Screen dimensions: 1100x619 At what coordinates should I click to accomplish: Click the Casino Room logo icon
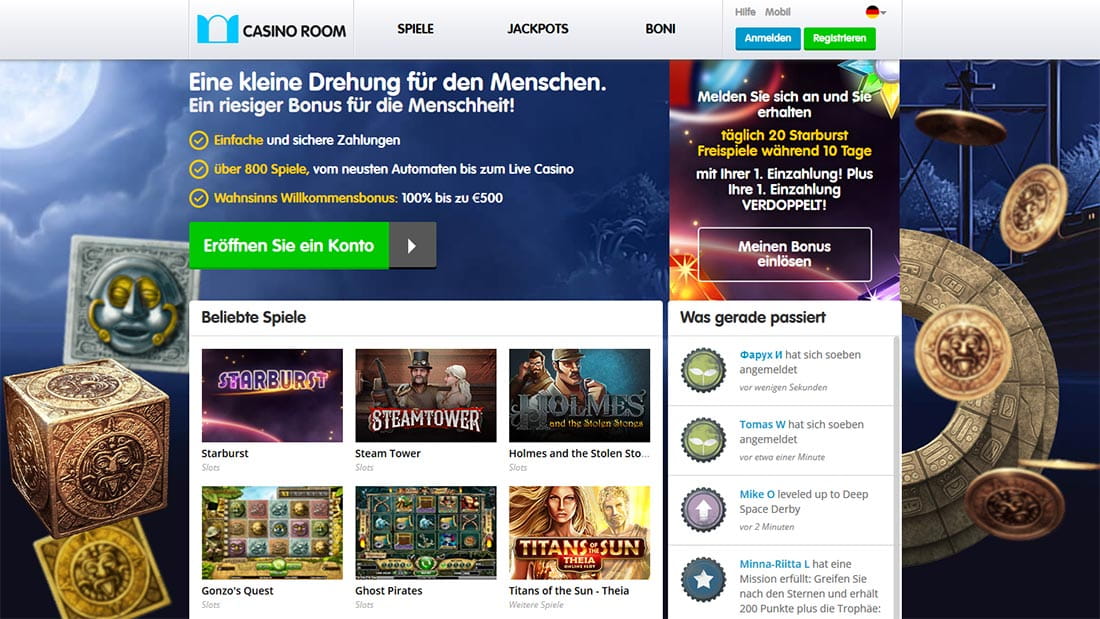[x=217, y=29]
